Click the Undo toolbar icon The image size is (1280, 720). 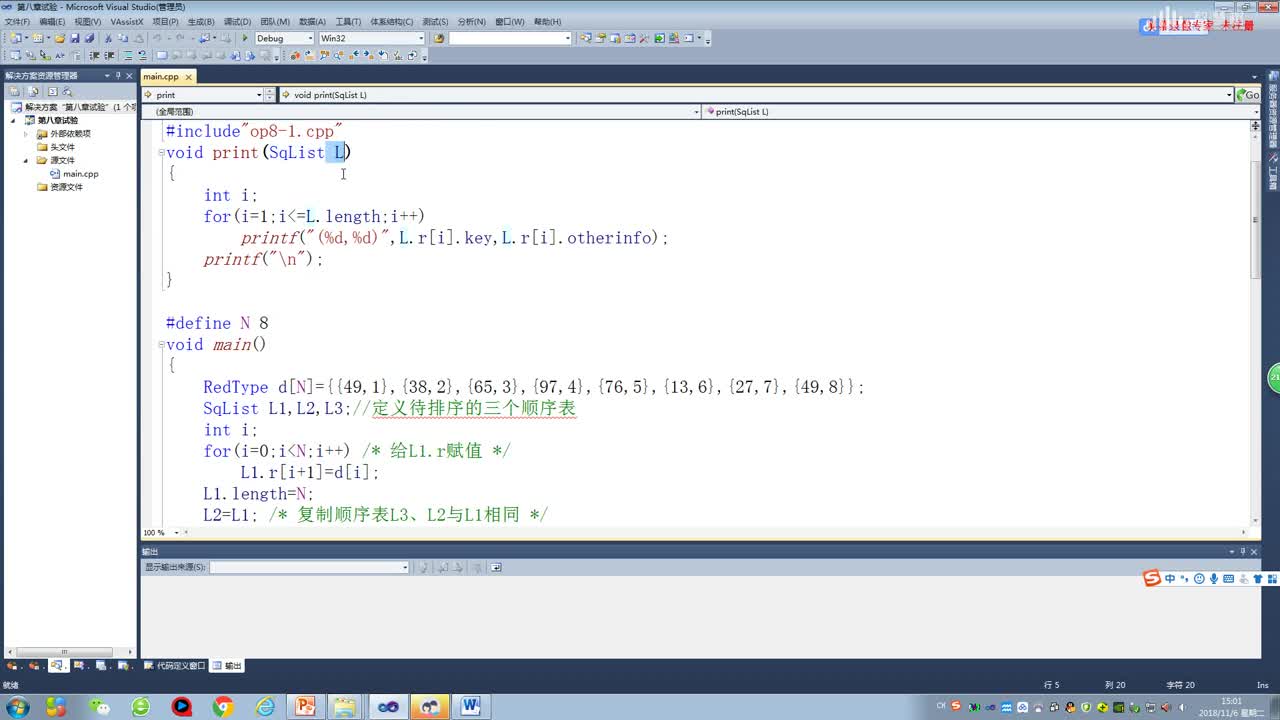pos(156,38)
